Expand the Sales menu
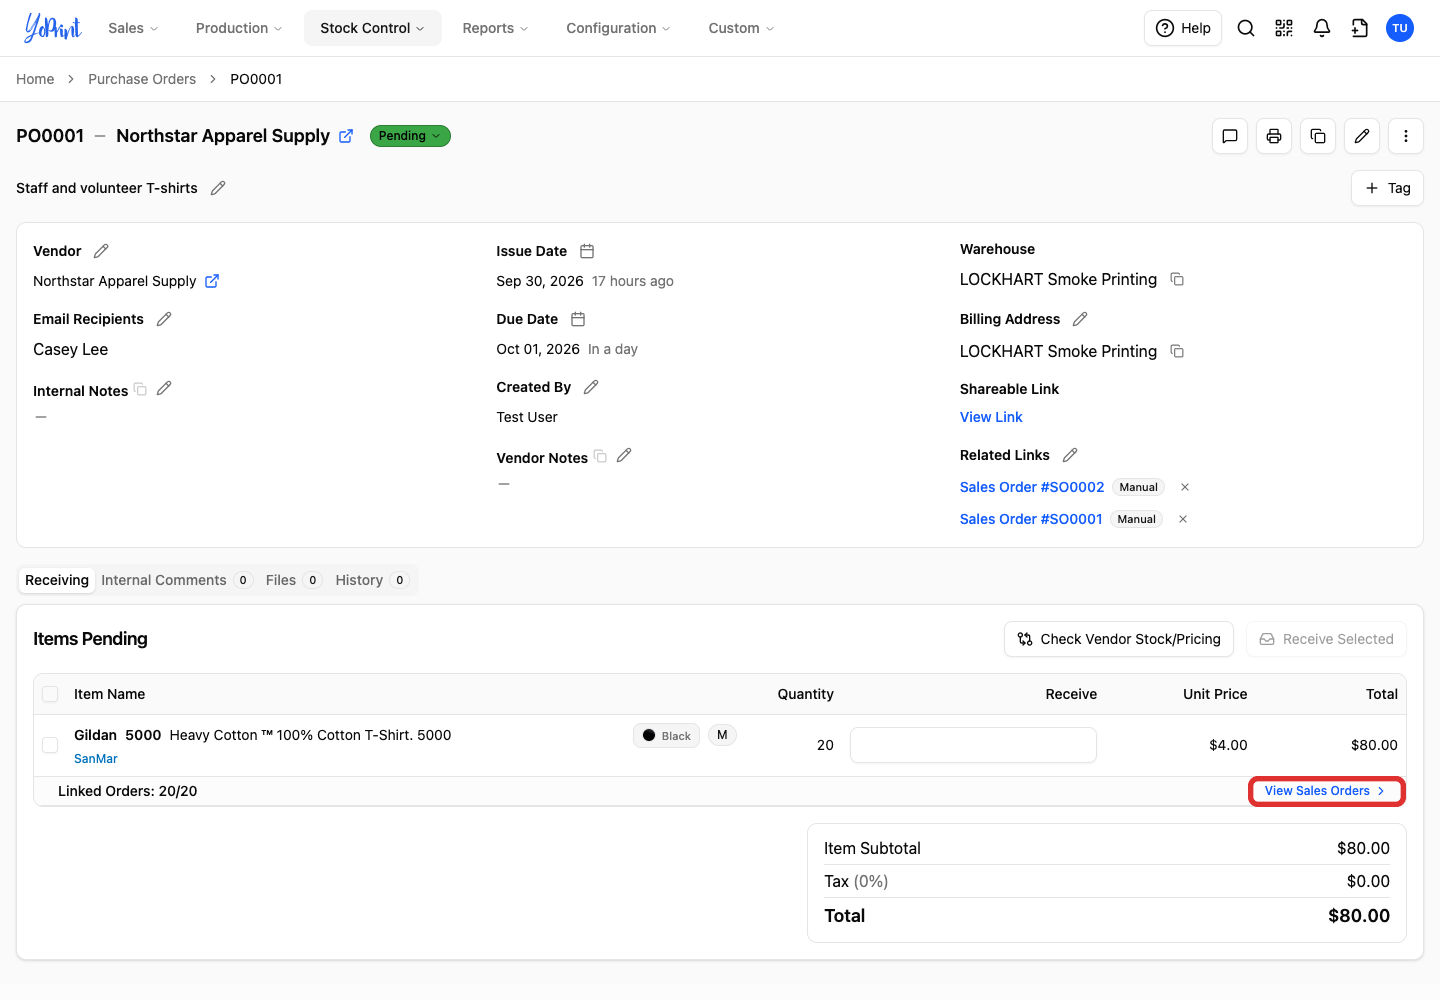This screenshot has width=1440, height=1000. pos(133,28)
